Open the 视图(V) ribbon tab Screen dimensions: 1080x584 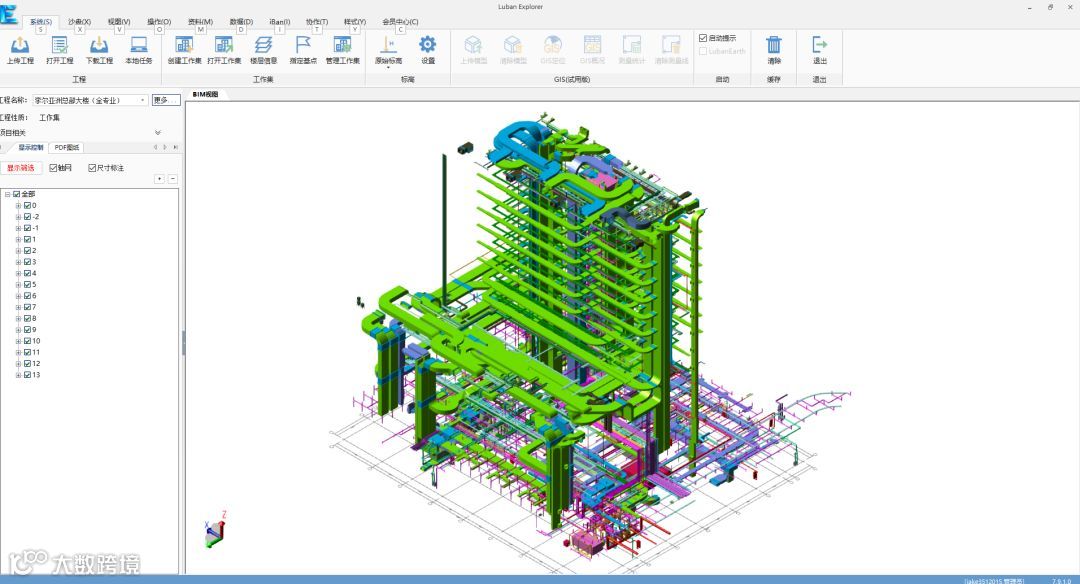pyautogui.click(x=118, y=22)
